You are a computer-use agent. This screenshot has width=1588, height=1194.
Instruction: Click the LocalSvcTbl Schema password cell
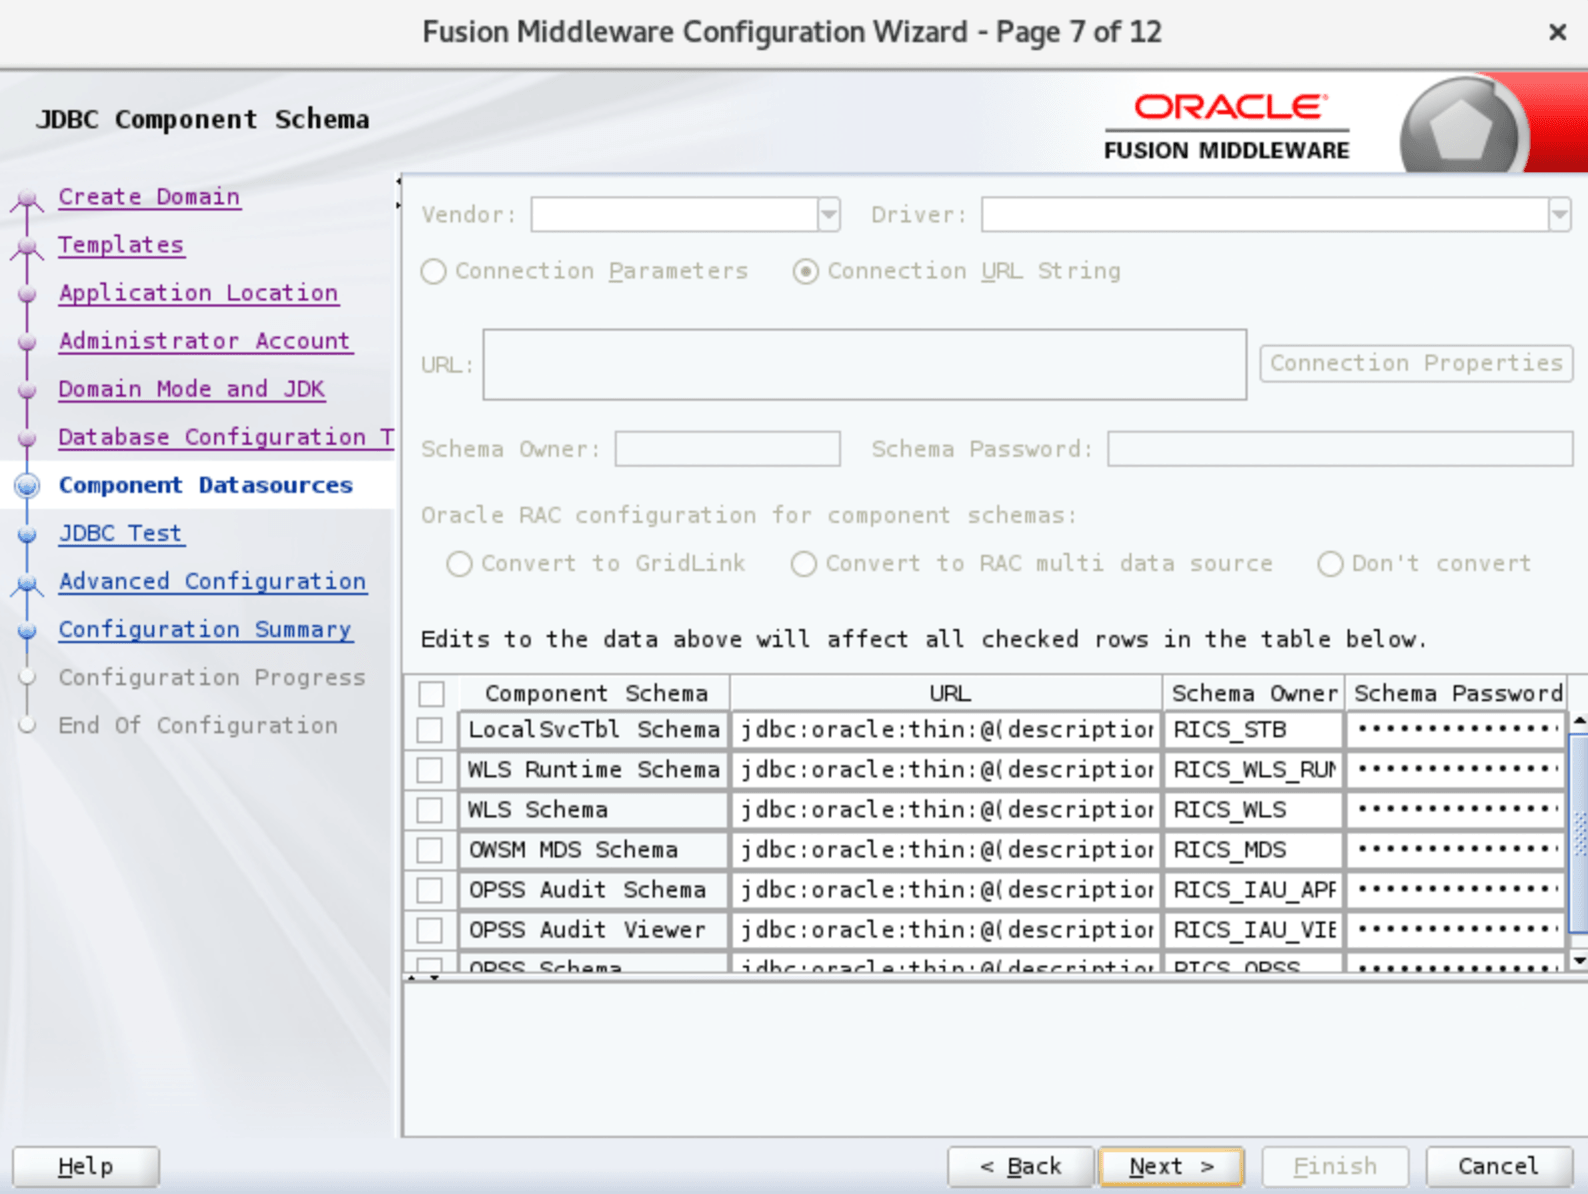[1457, 730]
